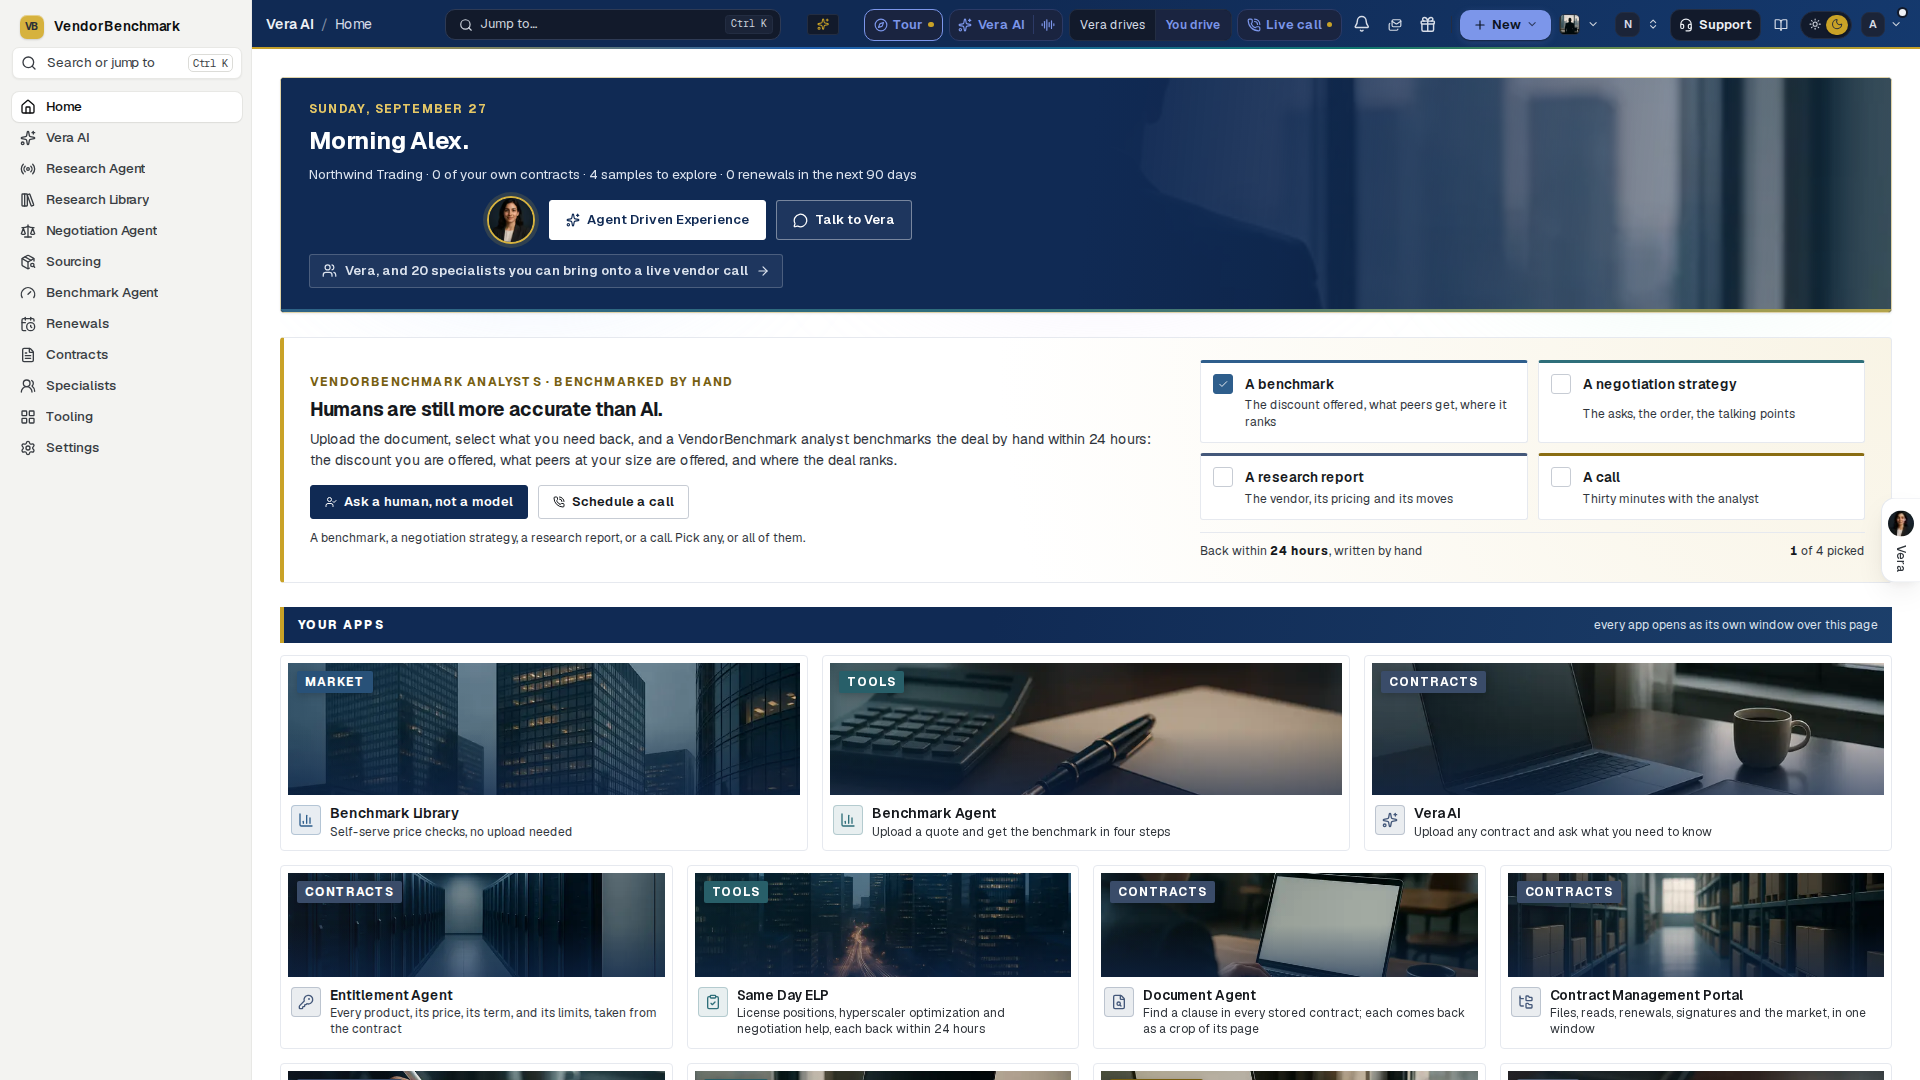The image size is (1920, 1080).
Task: Open the organization picture dropdown
Action: pyautogui.click(x=1579, y=25)
